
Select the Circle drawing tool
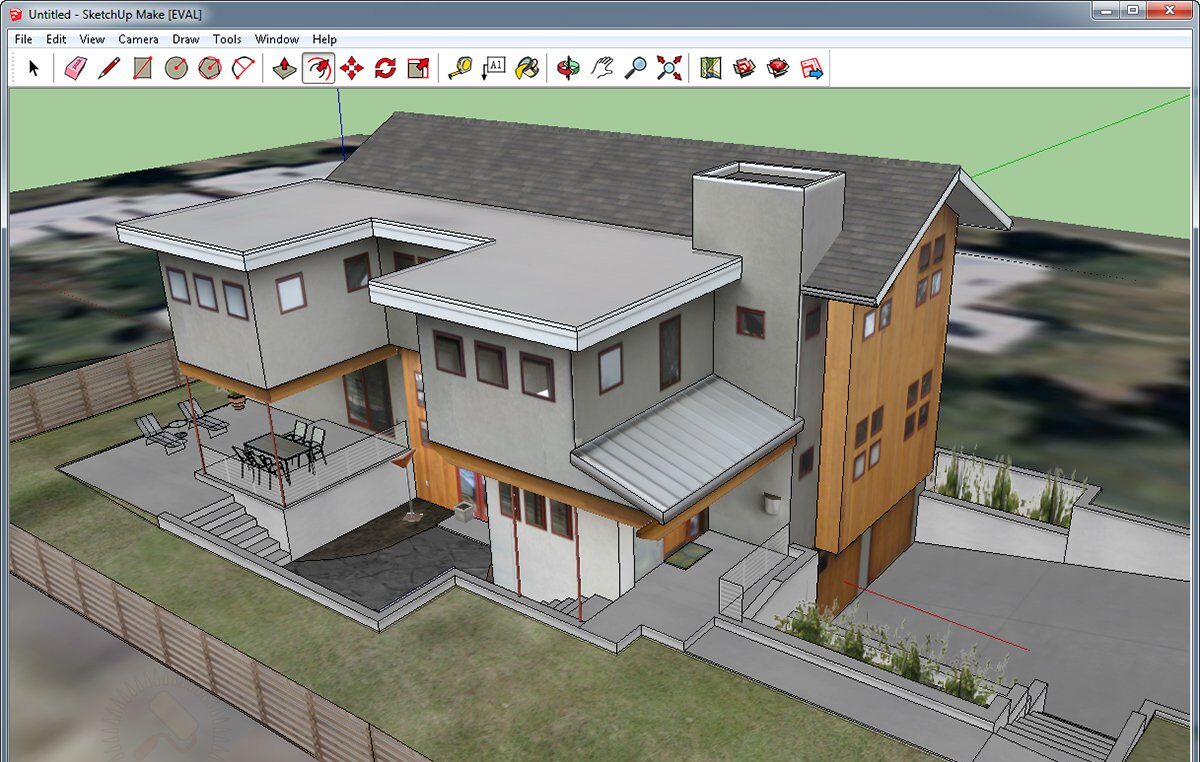(176, 68)
